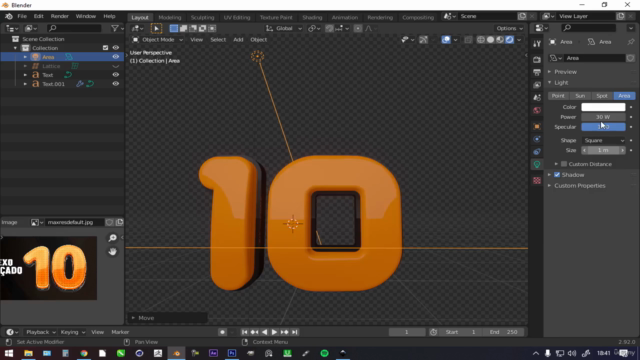Click the Power 30 W field
The image size is (640, 360).
[603, 117]
